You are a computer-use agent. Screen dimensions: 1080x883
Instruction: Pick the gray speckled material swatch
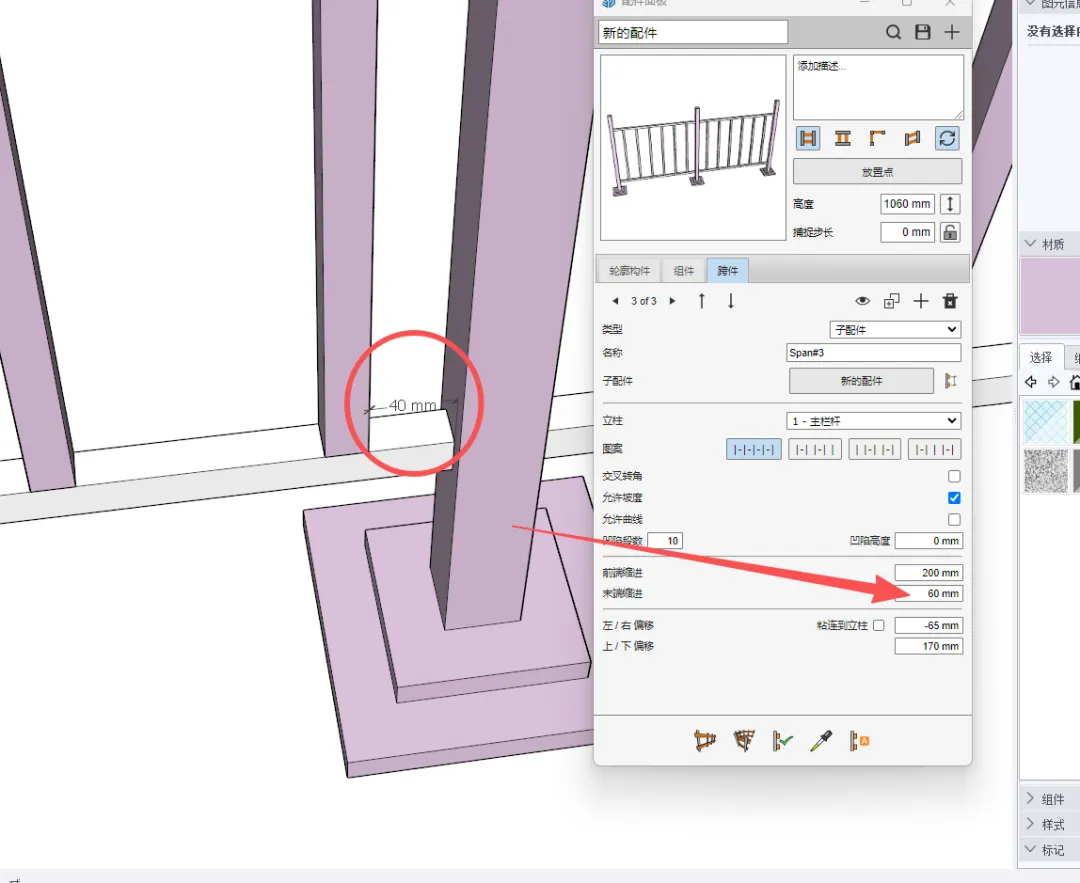pyautogui.click(x=1046, y=471)
